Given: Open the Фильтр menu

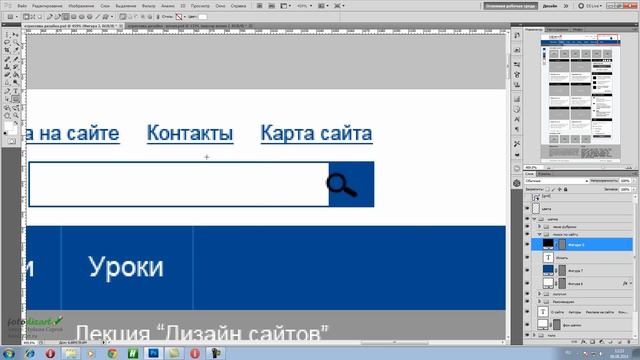Looking at the screenshot, I should click(x=149, y=6).
